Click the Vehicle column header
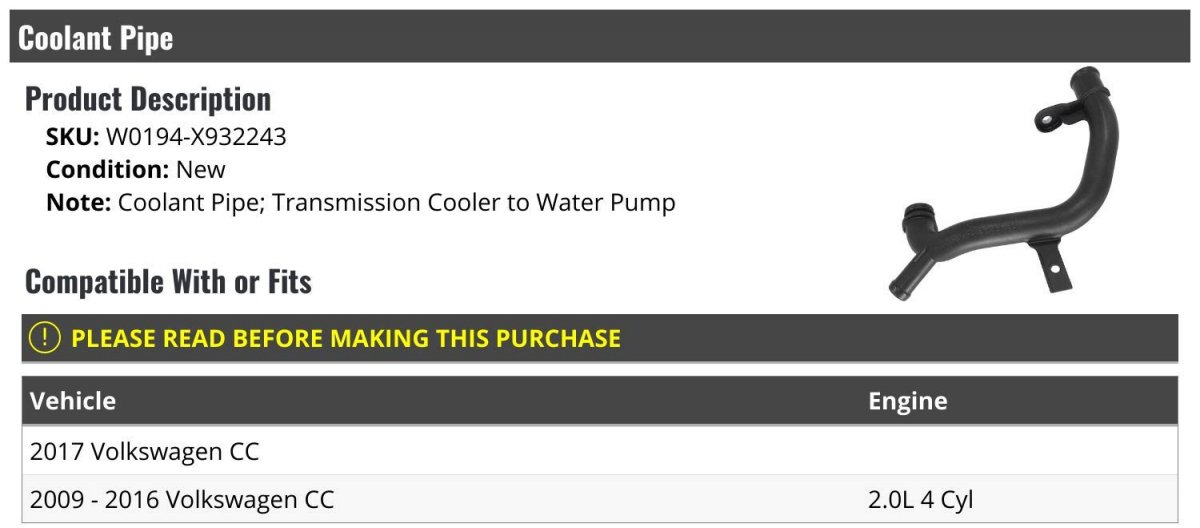1200x528 pixels. [x=73, y=401]
